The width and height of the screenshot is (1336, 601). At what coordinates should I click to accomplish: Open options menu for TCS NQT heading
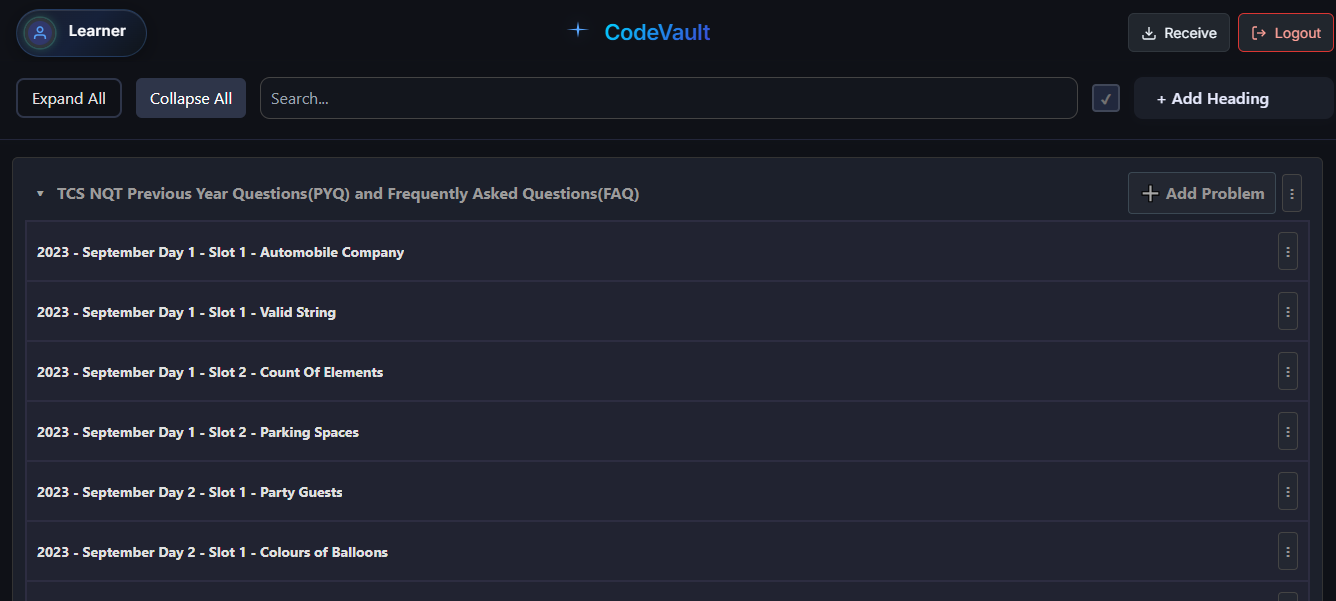point(1292,193)
